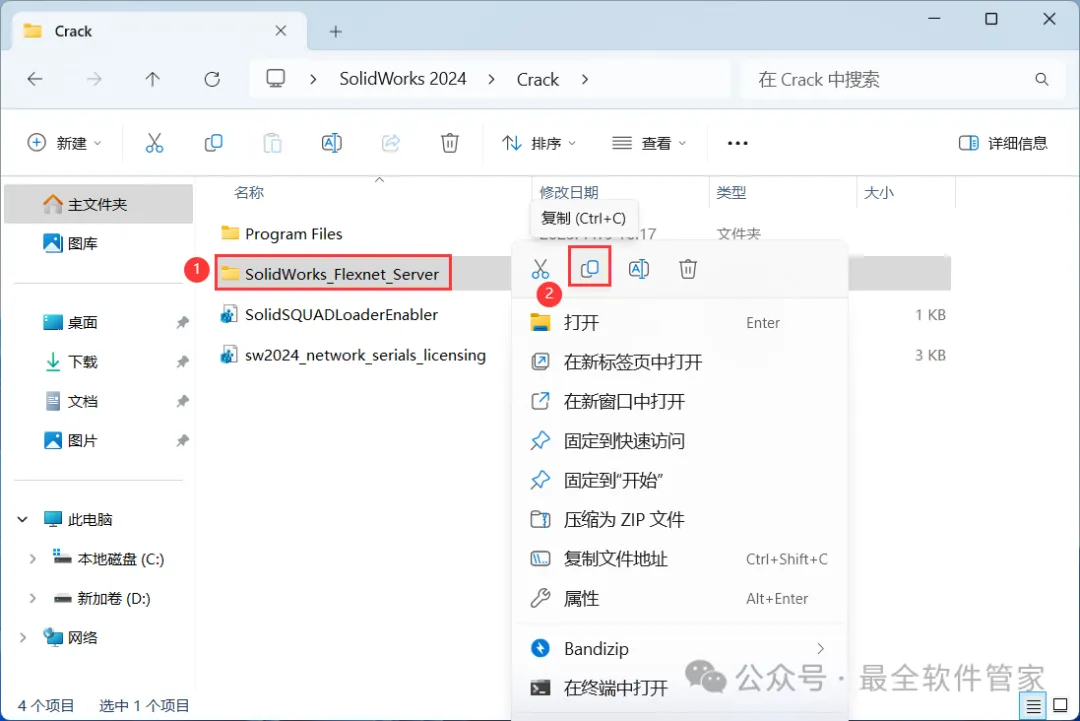
Task: Click the toolbar Rename icon
Action: tap(331, 143)
